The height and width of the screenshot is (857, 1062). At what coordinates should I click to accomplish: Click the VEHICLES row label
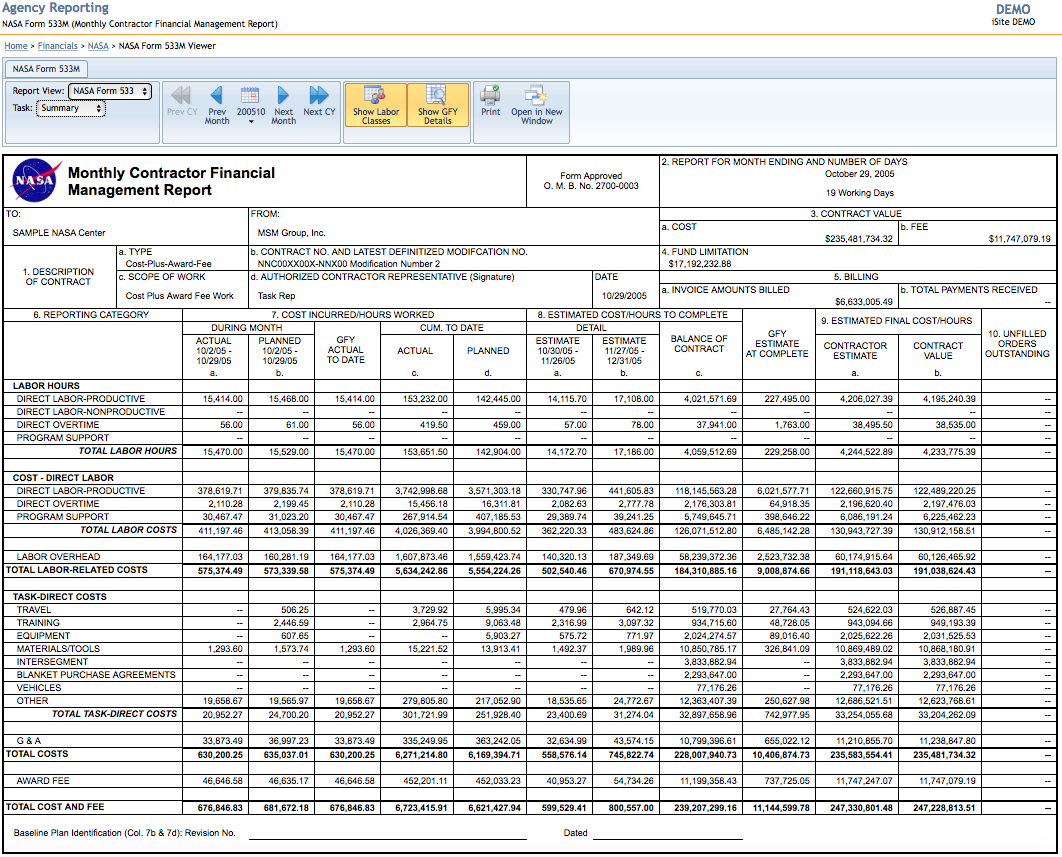click(x=39, y=688)
